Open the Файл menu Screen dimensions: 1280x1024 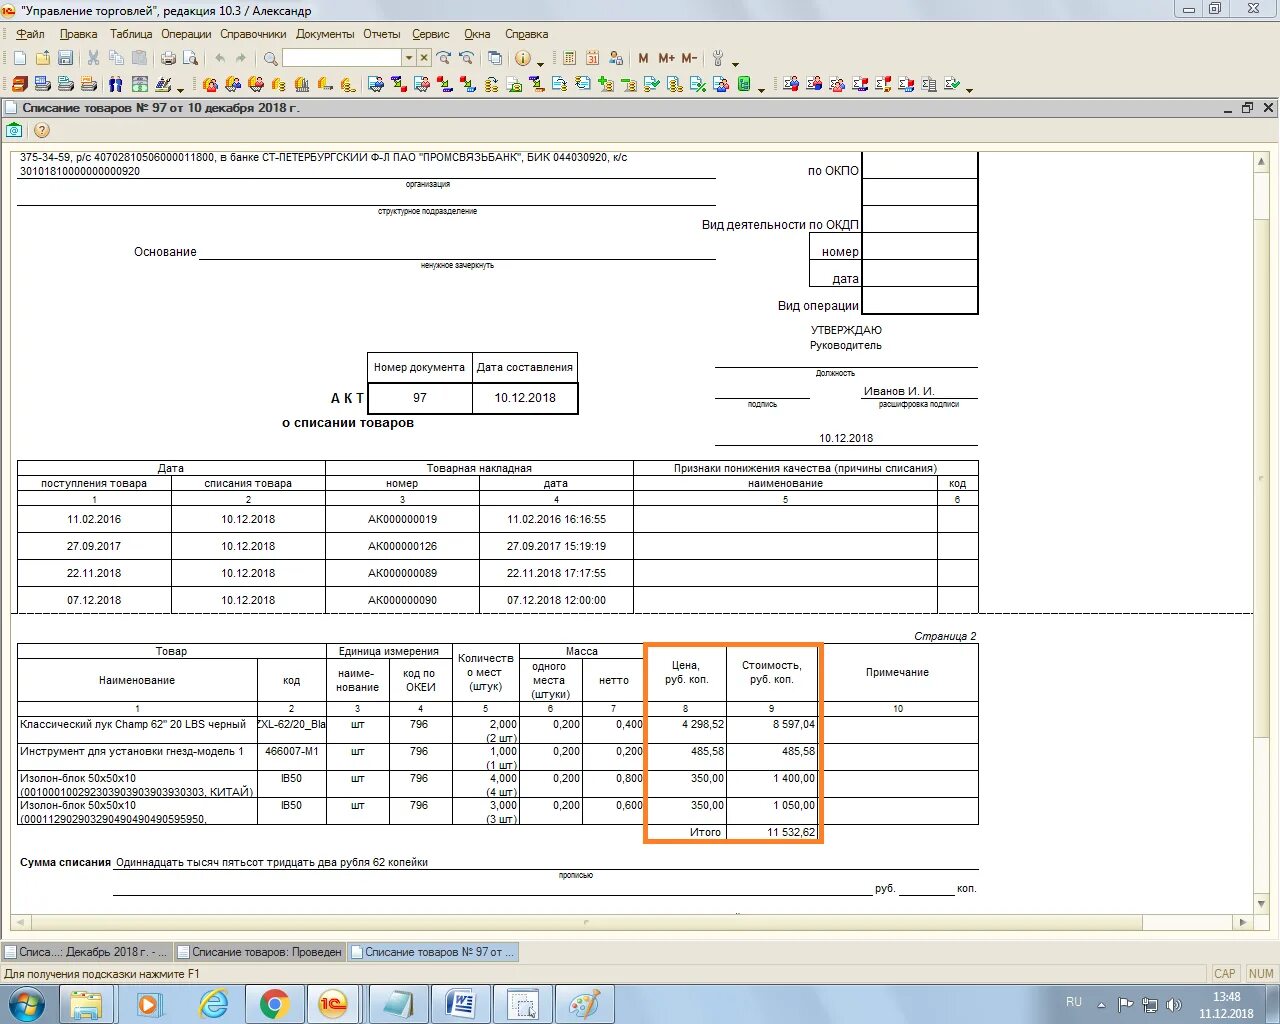[x=30, y=34]
